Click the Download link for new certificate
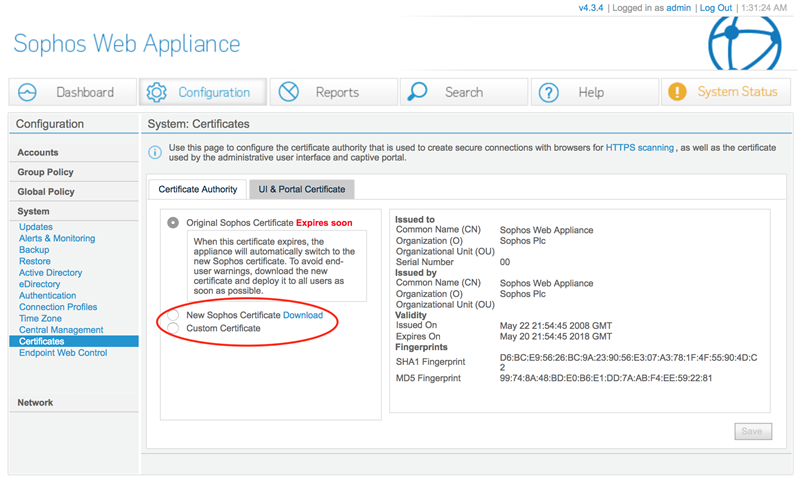The image size is (799, 479). pos(303,315)
